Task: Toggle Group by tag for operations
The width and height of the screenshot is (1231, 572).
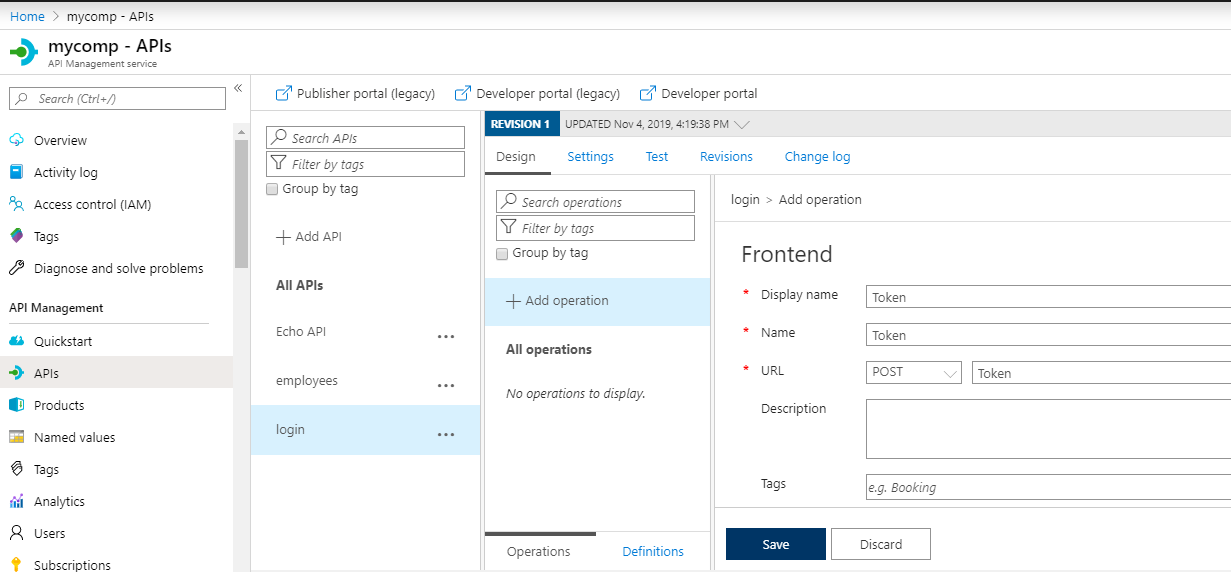Action: pyautogui.click(x=503, y=253)
